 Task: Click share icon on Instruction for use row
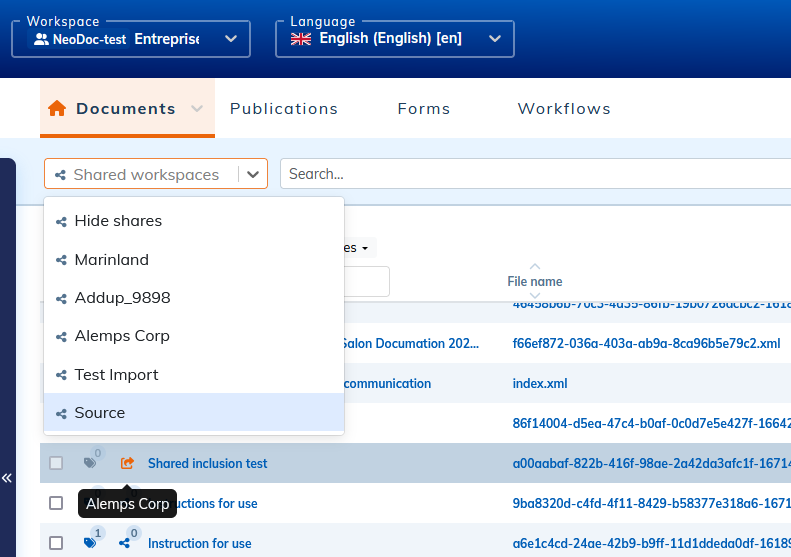(x=125, y=543)
